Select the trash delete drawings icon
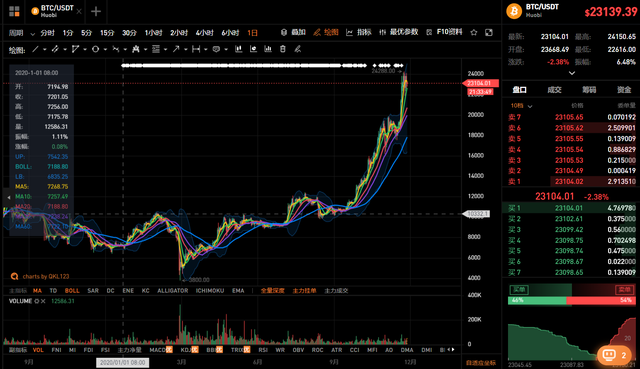640x369 pixels. click(x=283, y=49)
